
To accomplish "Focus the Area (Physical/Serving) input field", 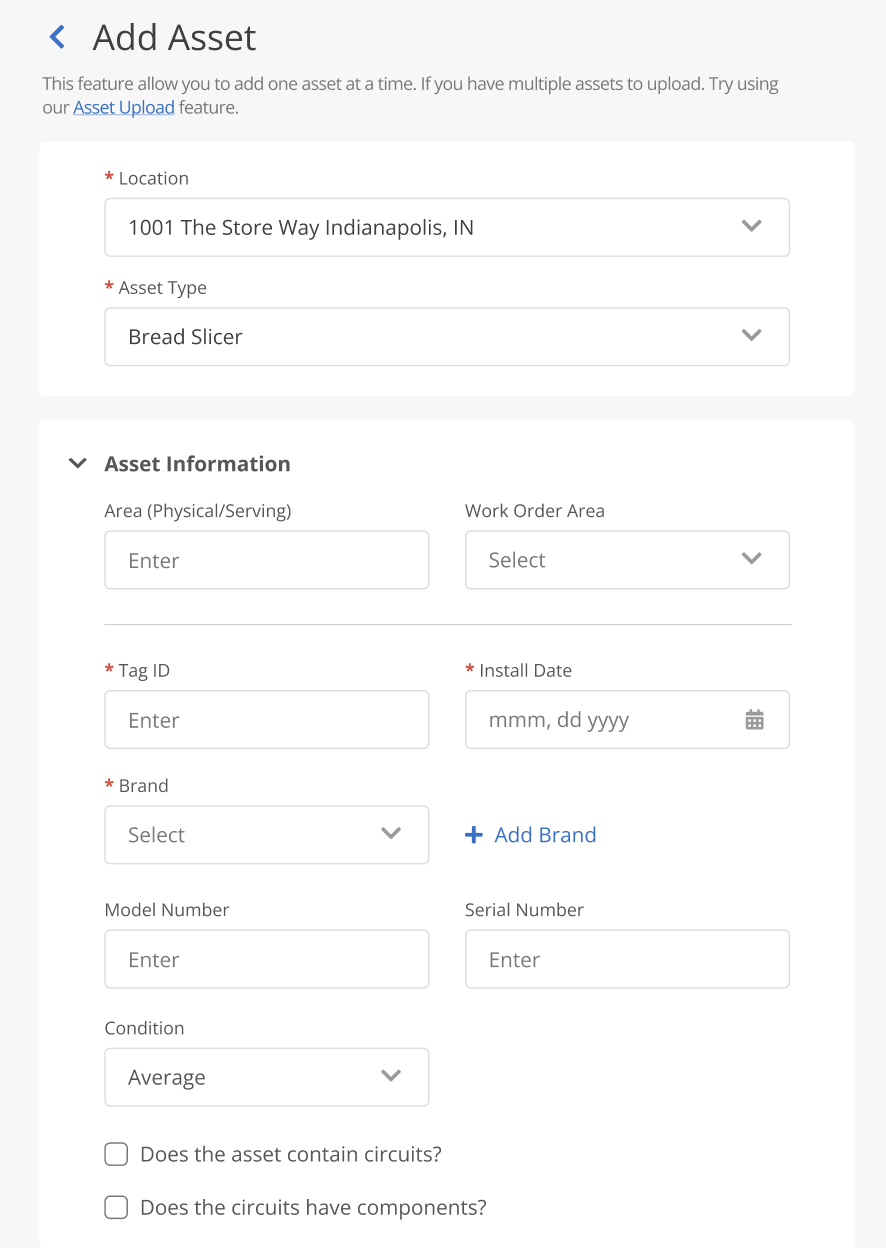I will [x=267, y=560].
